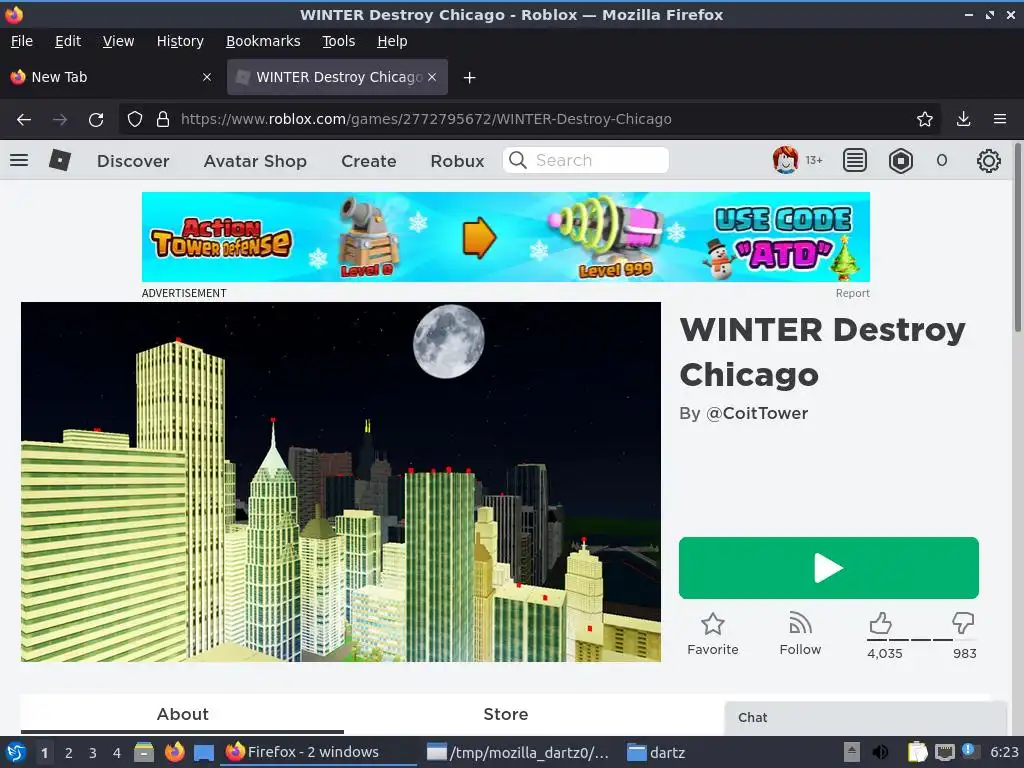Switch to workspace 3

pos(93,753)
